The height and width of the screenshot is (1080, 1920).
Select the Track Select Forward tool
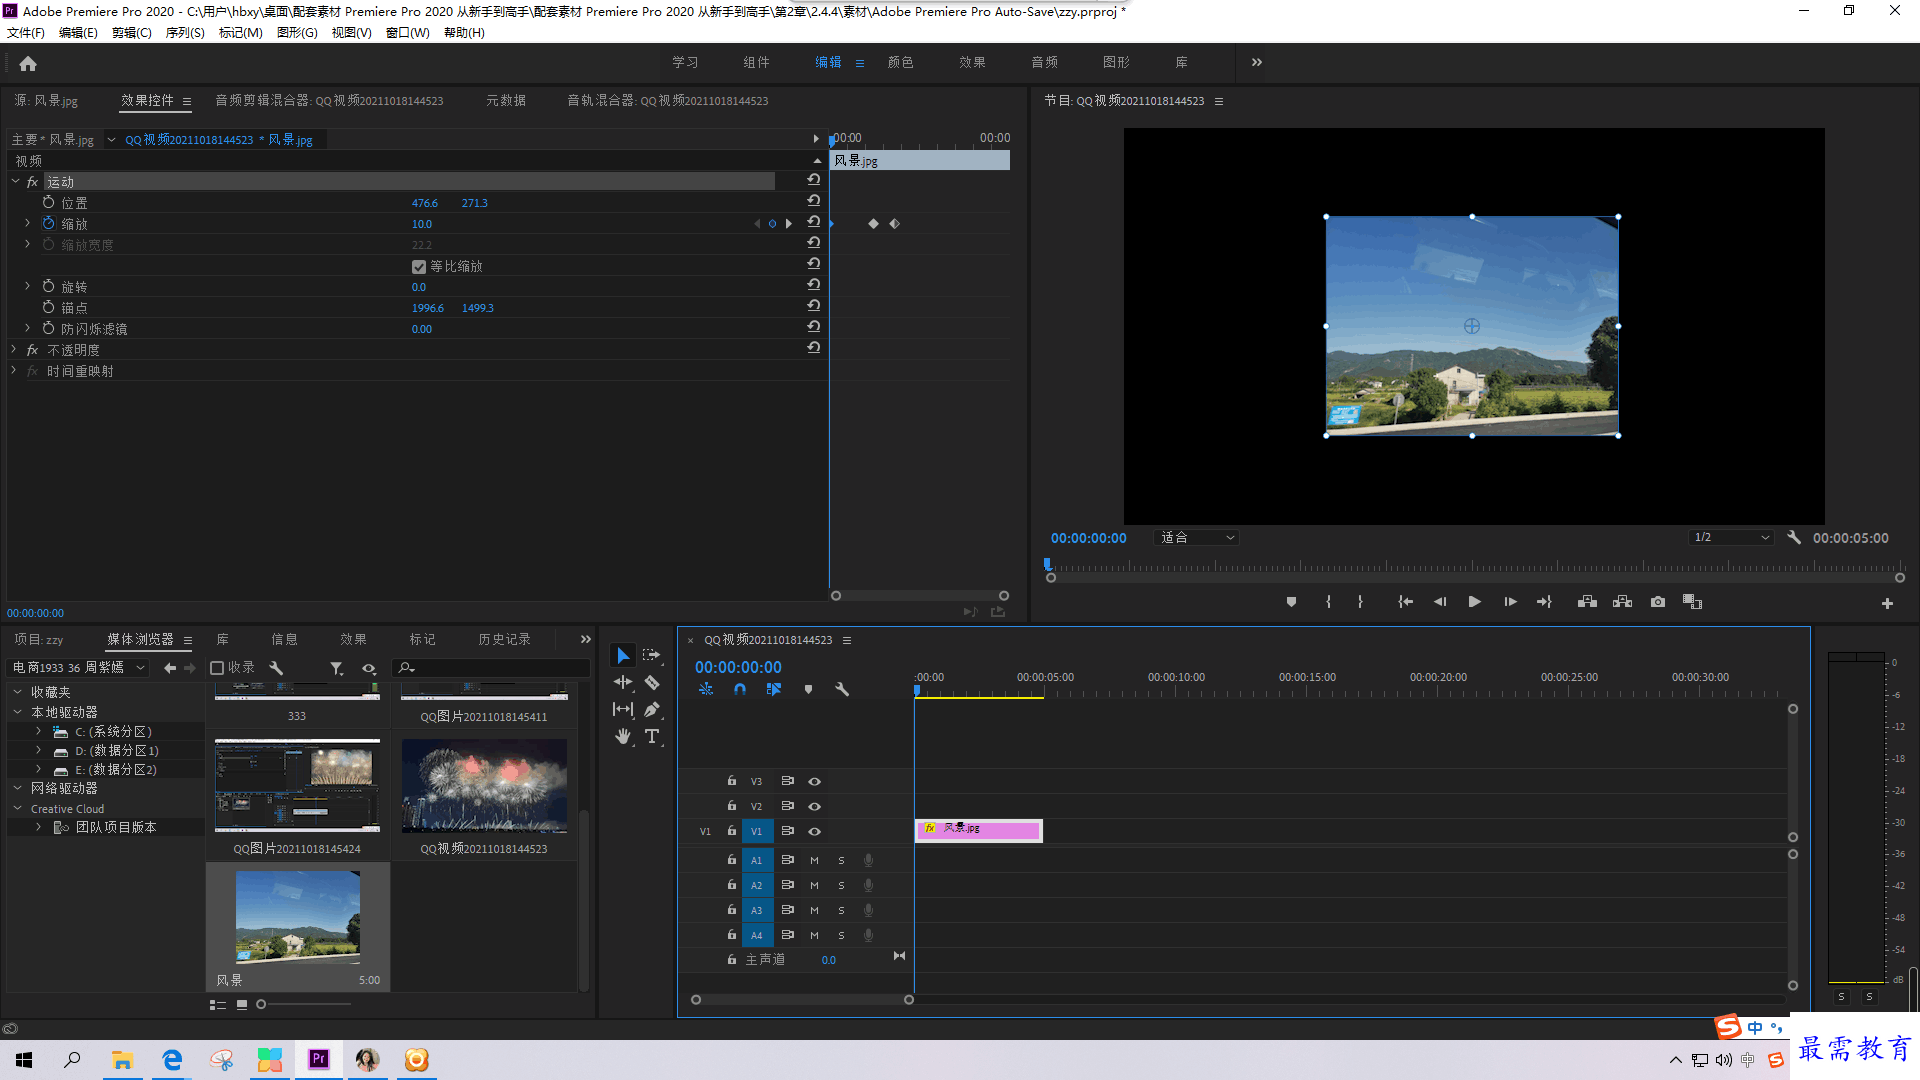651,655
